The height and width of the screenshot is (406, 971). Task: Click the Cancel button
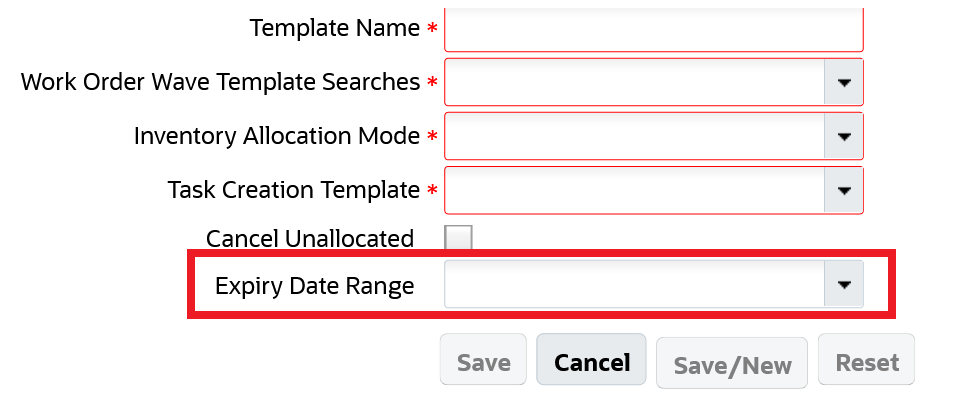tap(592, 362)
